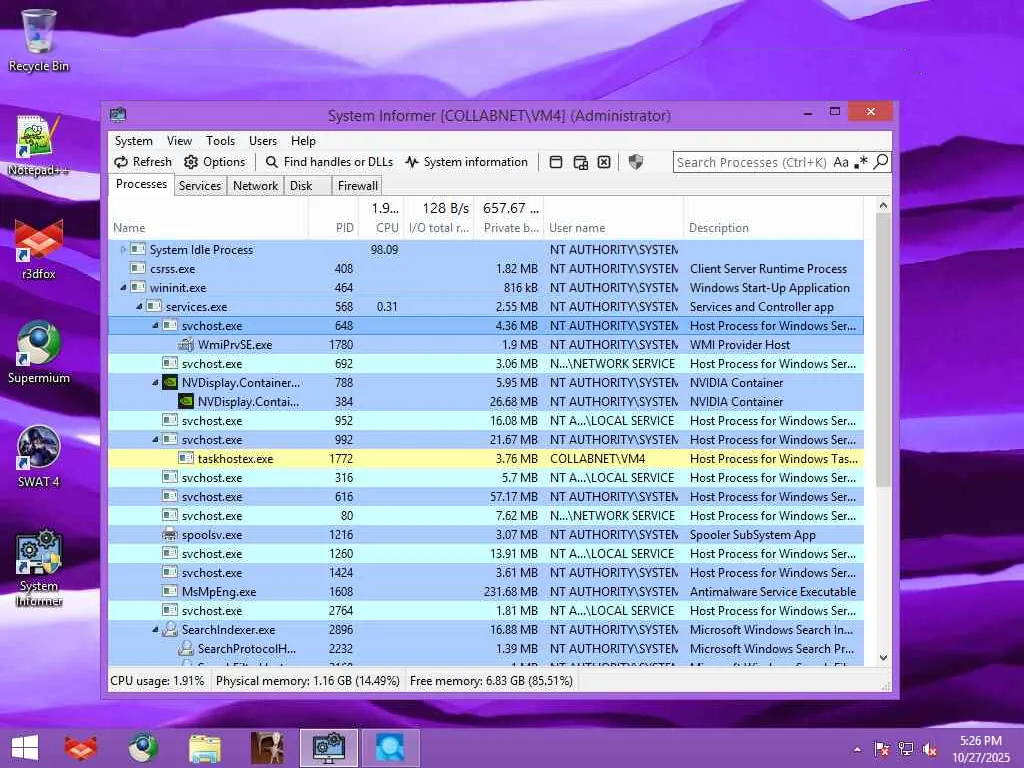Click Free memory status bar entry
The image size is (1024, 768).
click(491, 680)
